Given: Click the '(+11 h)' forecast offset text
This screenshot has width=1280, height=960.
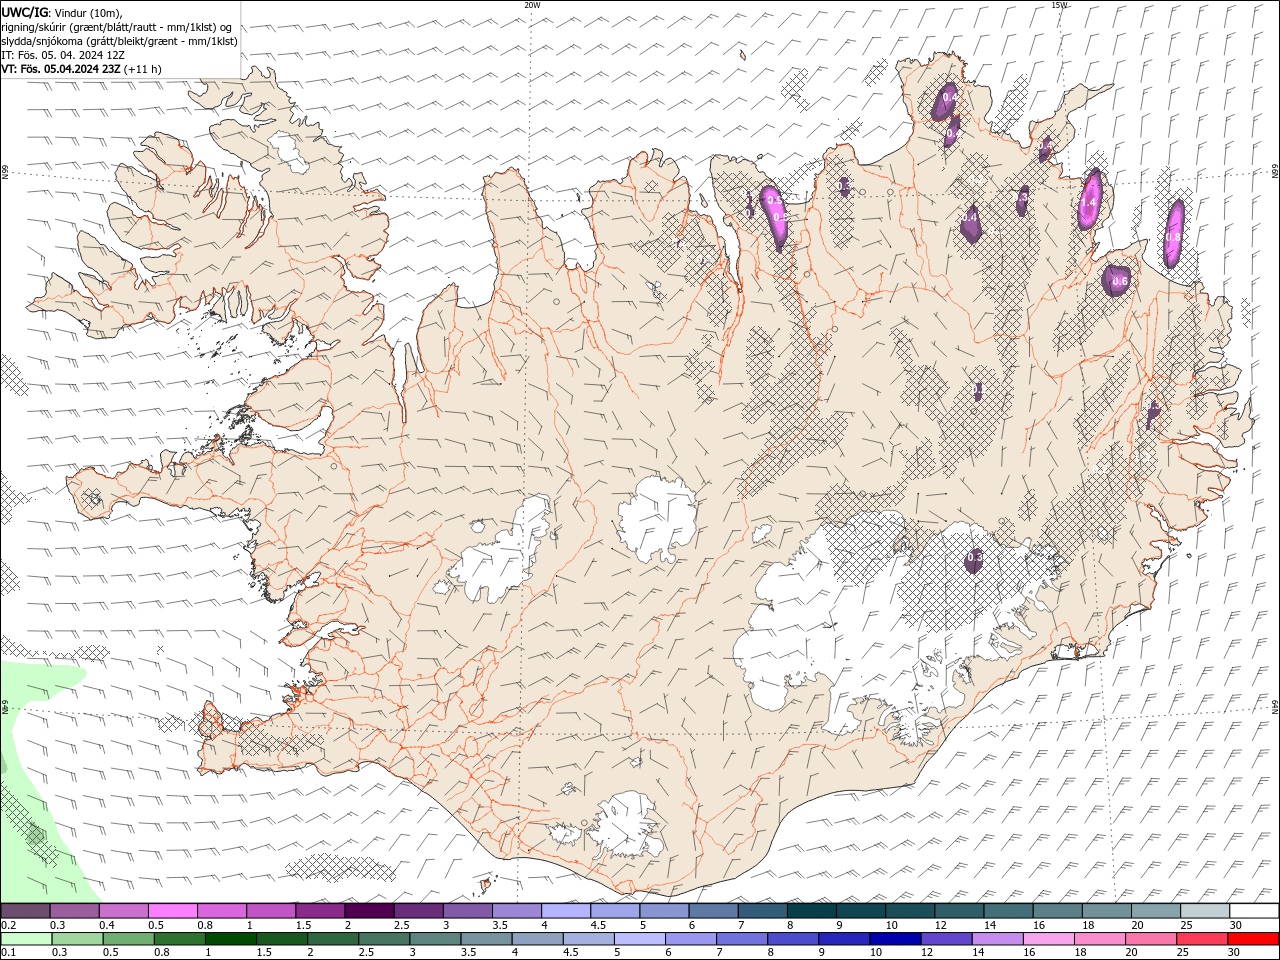Looking at the screenshot, I should pos(143,69).
